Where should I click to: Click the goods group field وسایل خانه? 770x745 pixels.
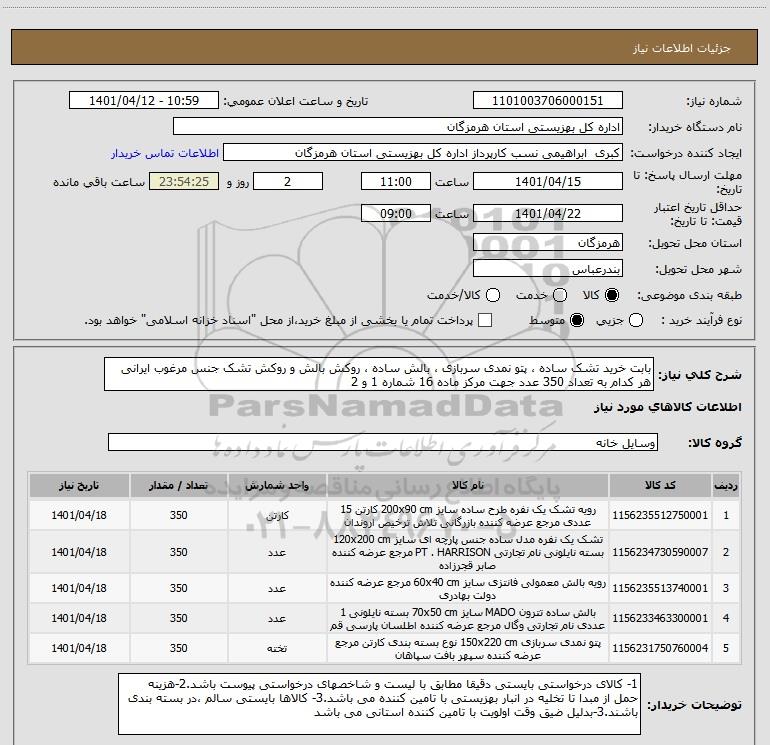[x=383, y=442]
